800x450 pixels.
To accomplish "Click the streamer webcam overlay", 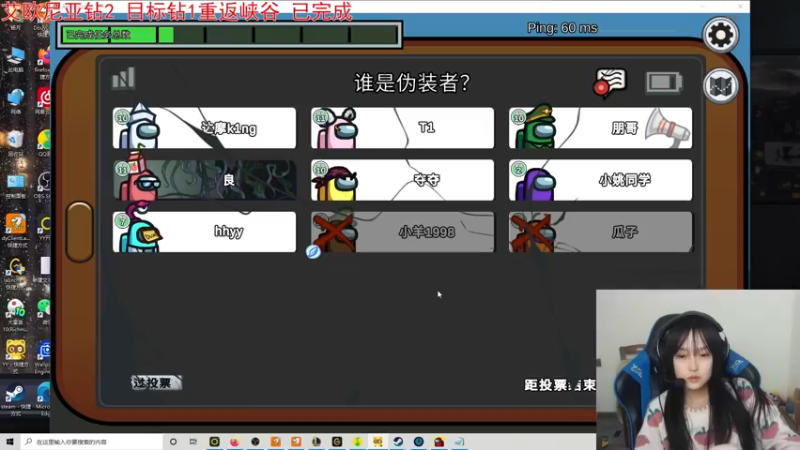I will coord(698,370).
